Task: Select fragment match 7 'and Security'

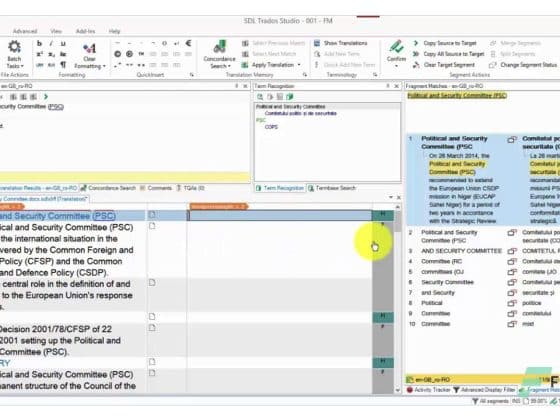Action: 438,293
